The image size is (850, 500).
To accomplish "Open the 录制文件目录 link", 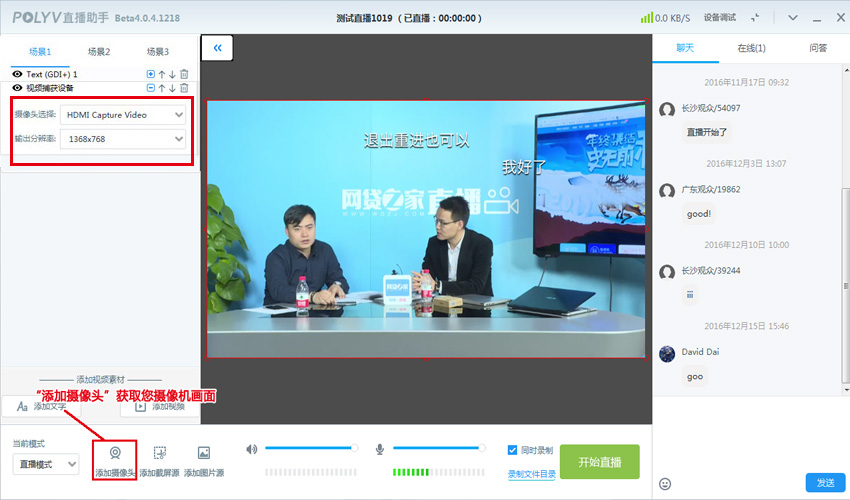I will [531, 474].
